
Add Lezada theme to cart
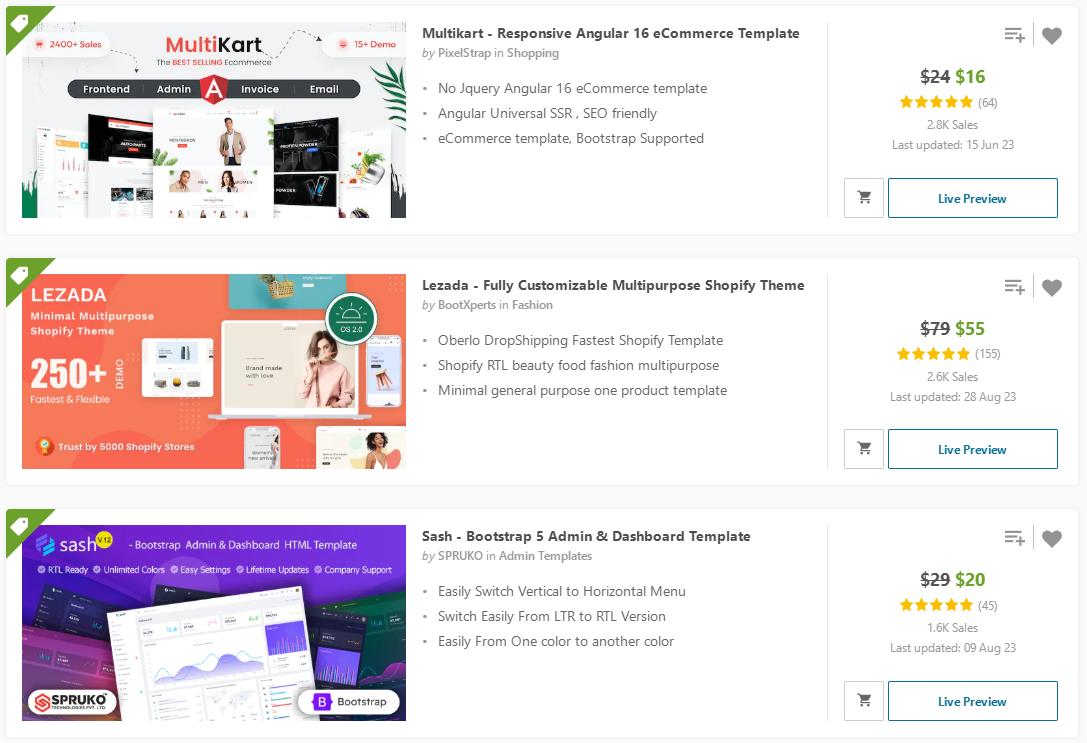tap(864, 449)
